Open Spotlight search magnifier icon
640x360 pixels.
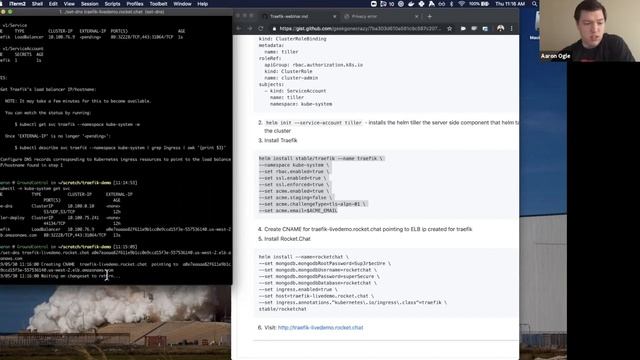pyautogui.click(x=534, y=4)
